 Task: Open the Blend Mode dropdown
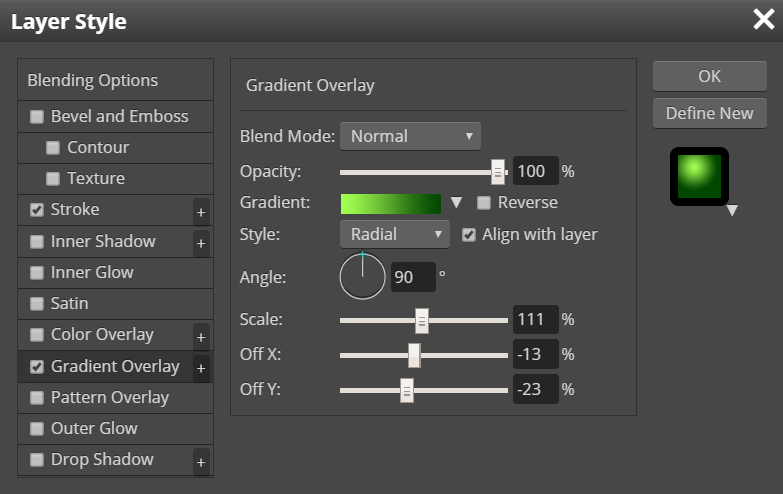tap(410, 136)
